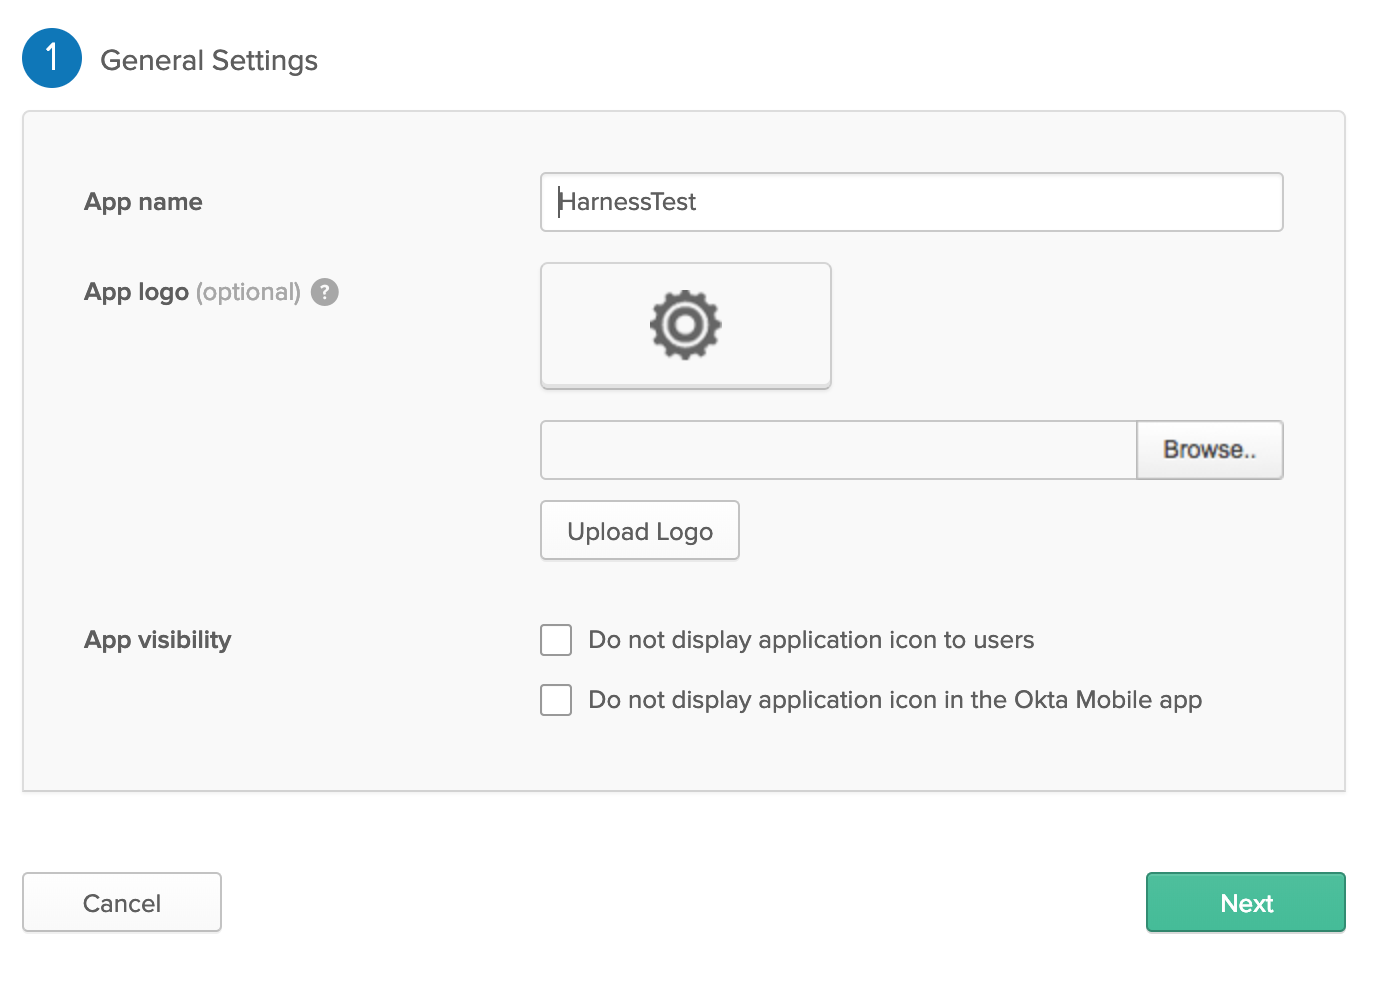Click the blue step 1 circle

(52, 58)
